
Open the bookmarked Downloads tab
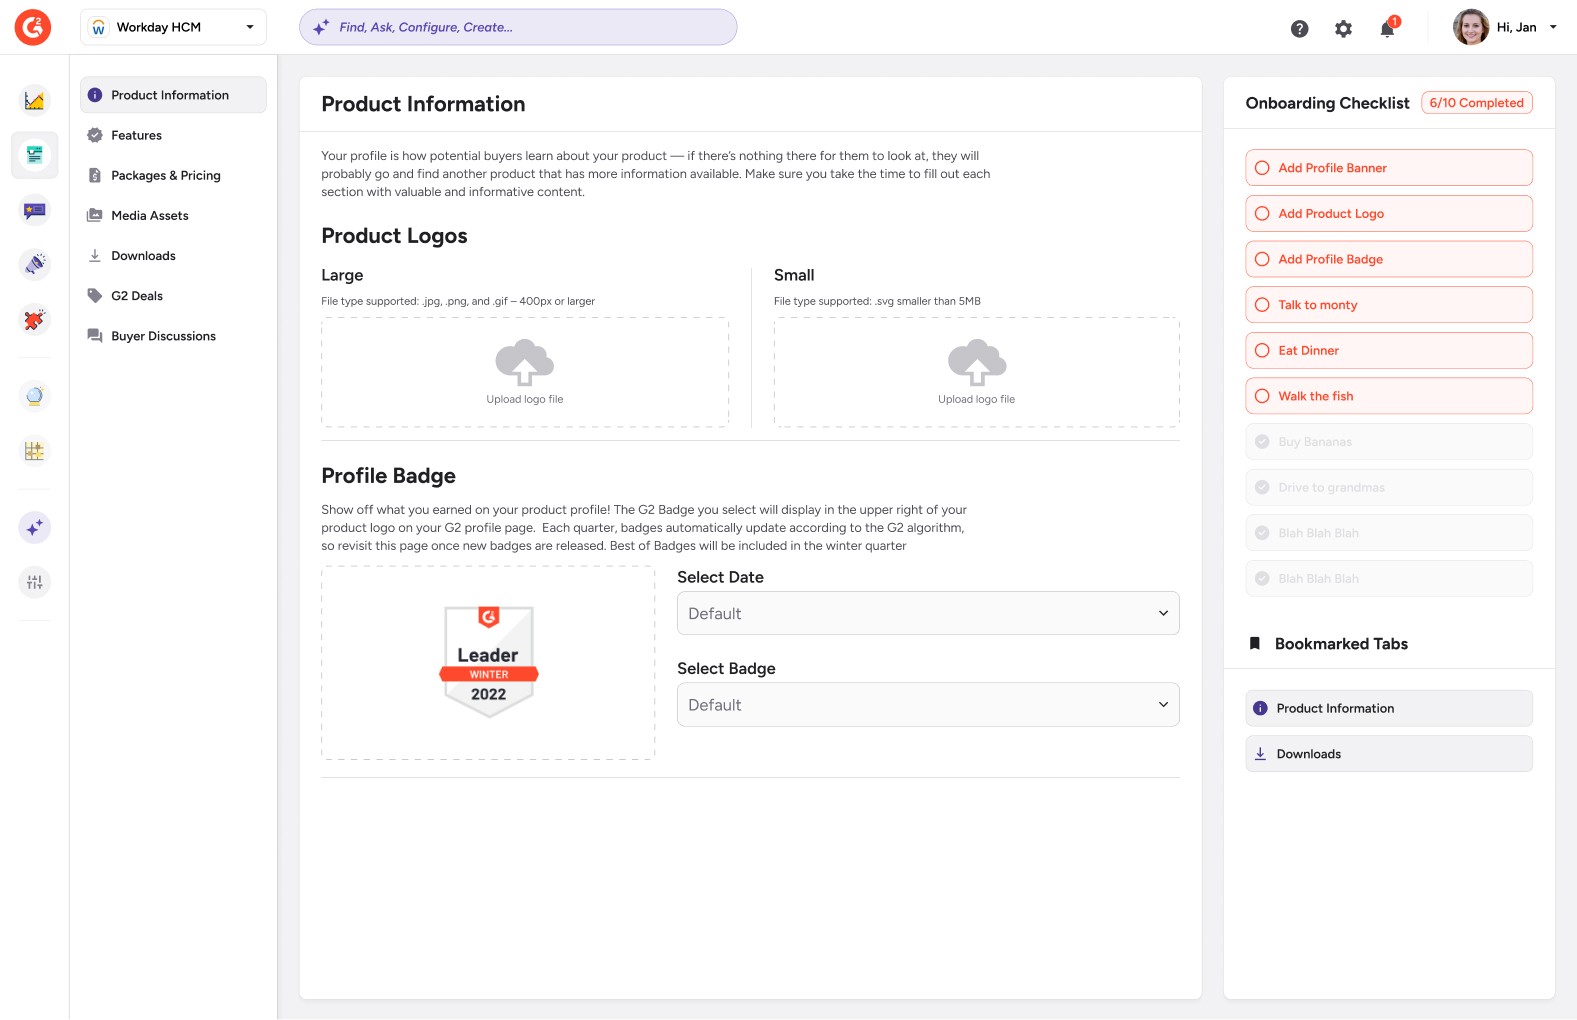1388,754
